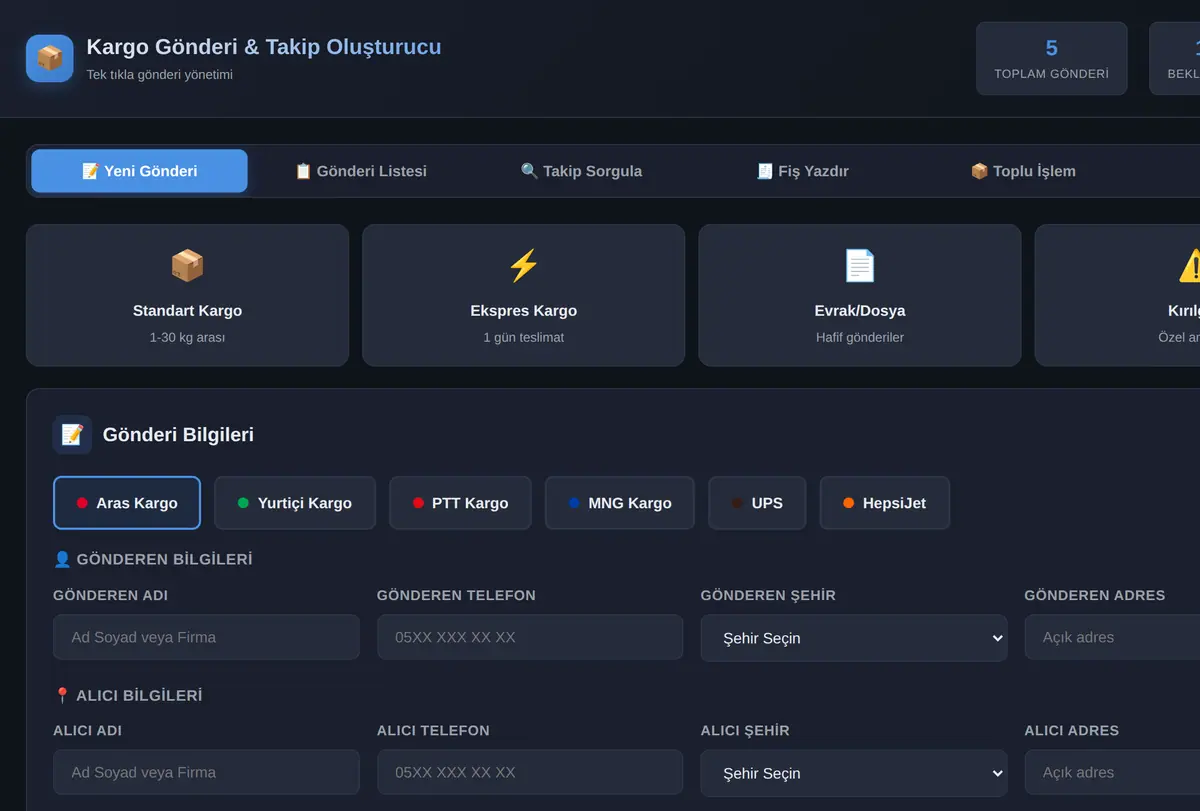Focus the Gönderen Telefon input field
This screenshot has width=1200, height=811.
pos(530,637)
